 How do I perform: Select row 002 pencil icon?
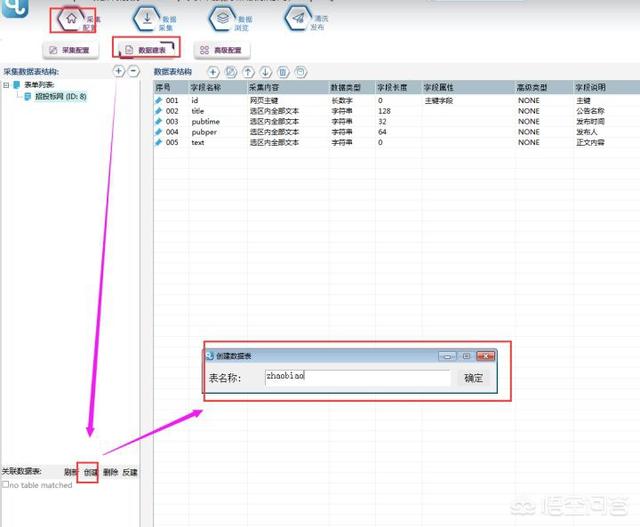(159, 111)
